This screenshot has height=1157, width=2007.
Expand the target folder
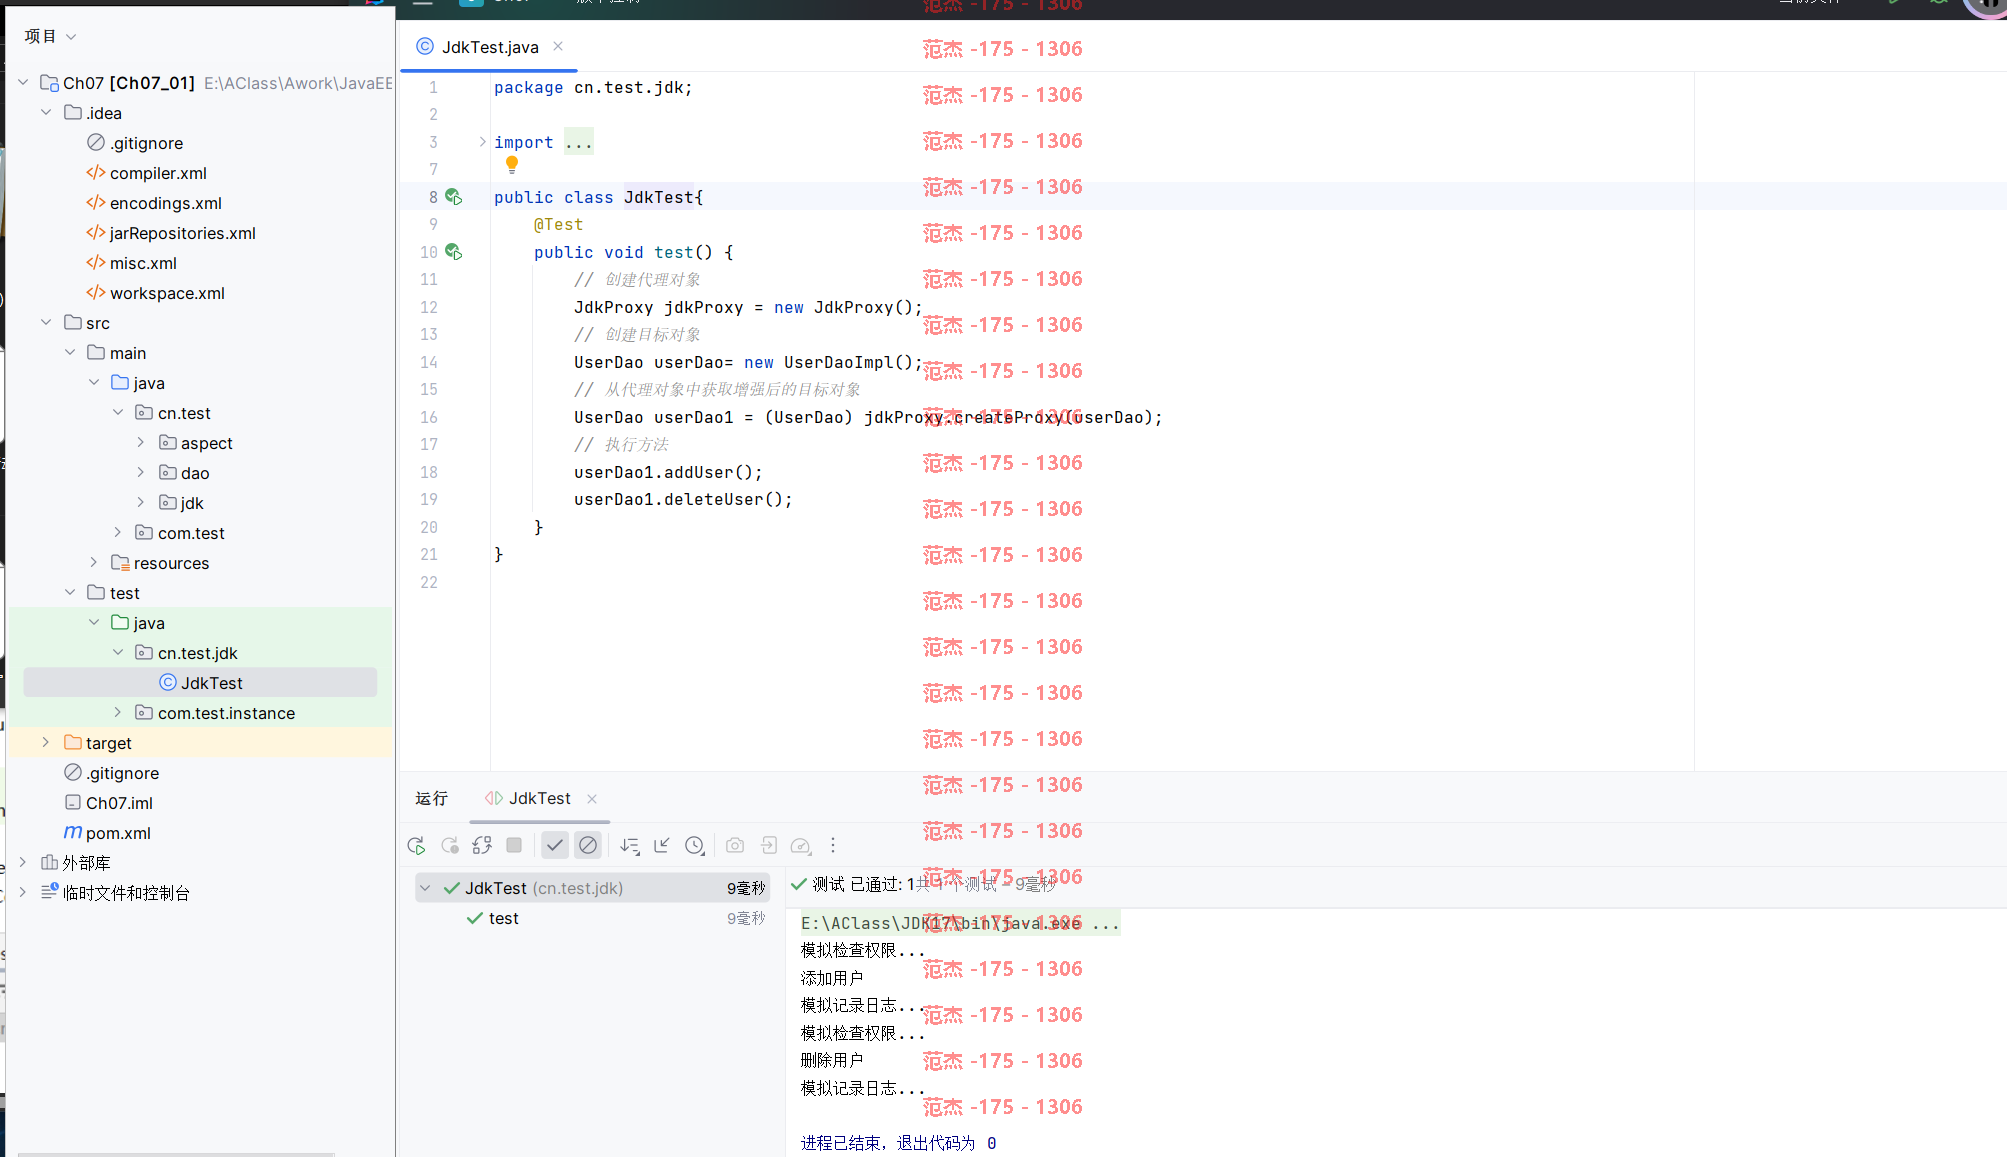coord(46,742)
